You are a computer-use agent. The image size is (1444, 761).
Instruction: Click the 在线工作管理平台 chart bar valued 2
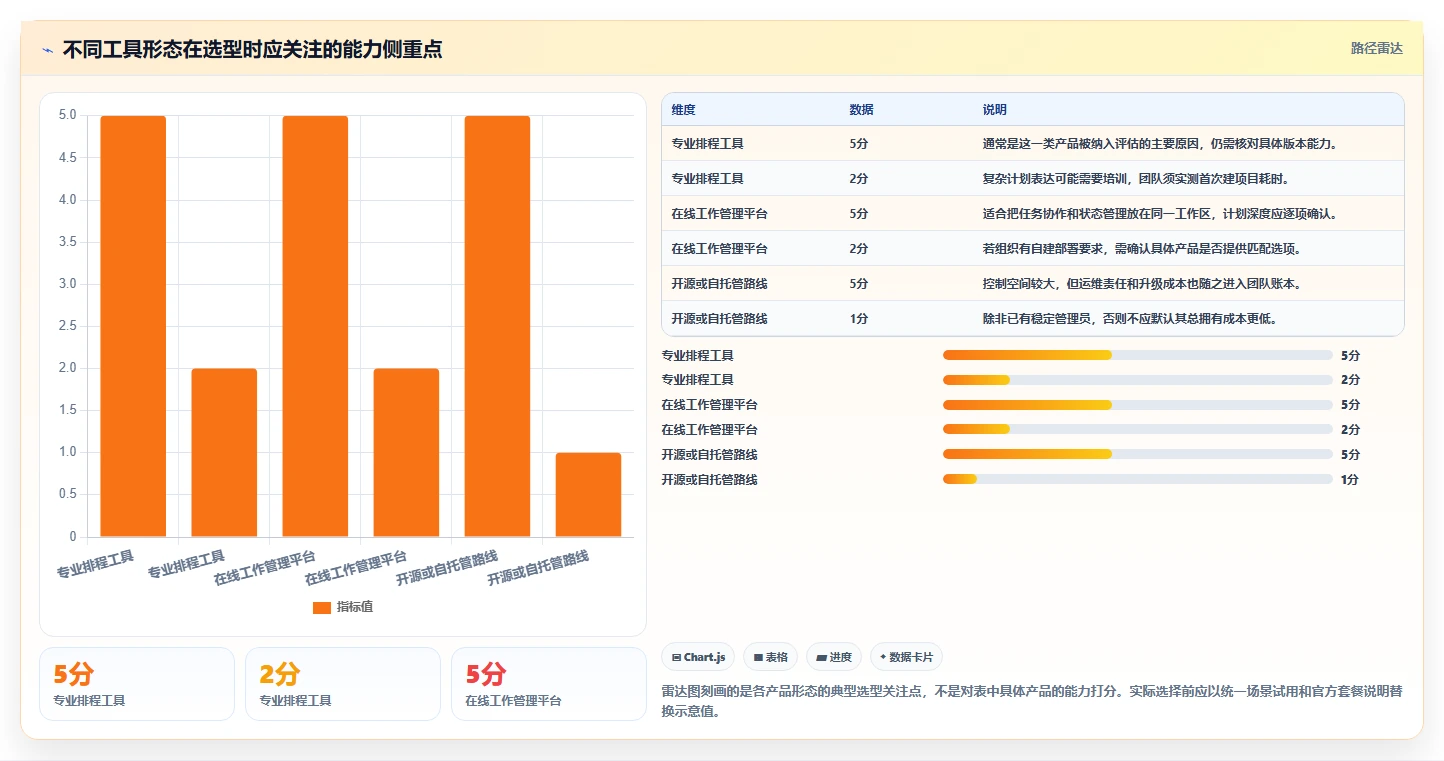406,453
